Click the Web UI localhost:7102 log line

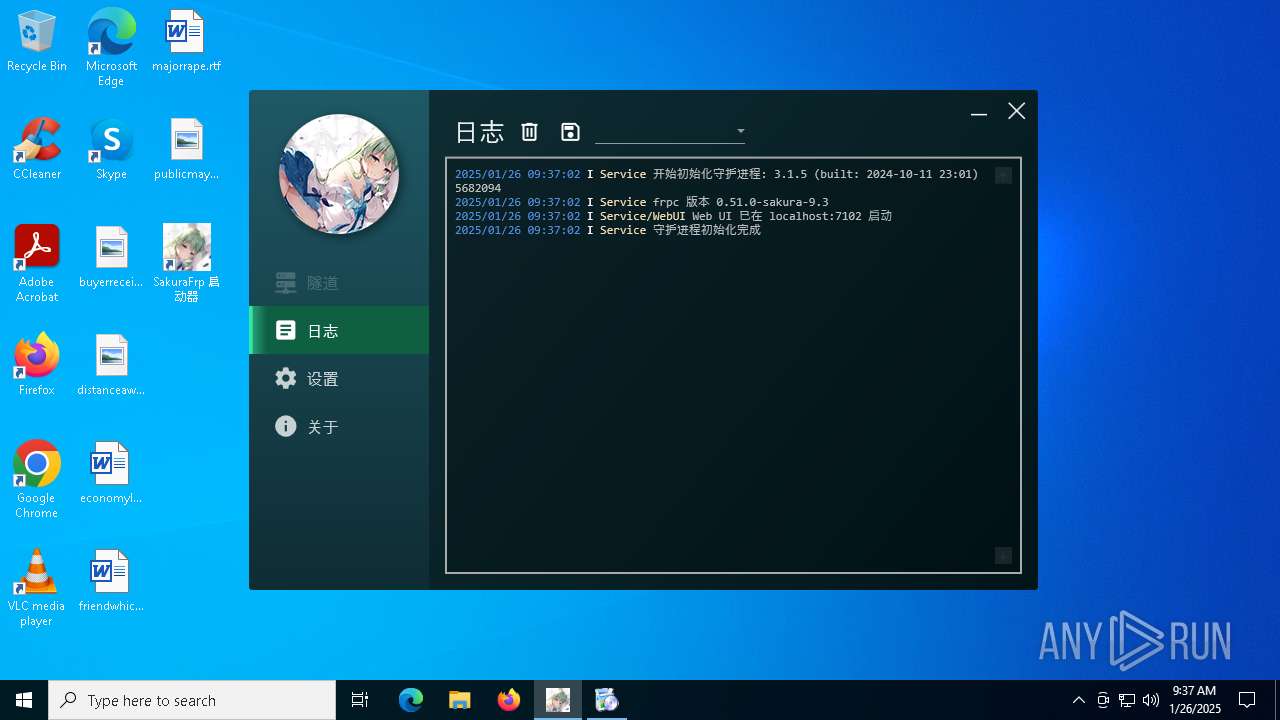click(673, 216)
